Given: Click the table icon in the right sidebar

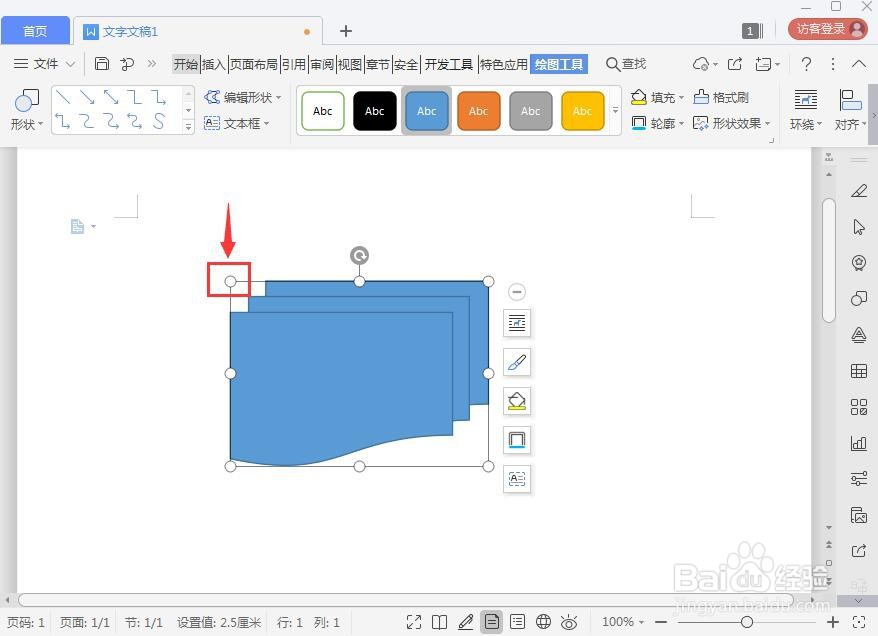Looking at the screenshot, I should 859,370.
